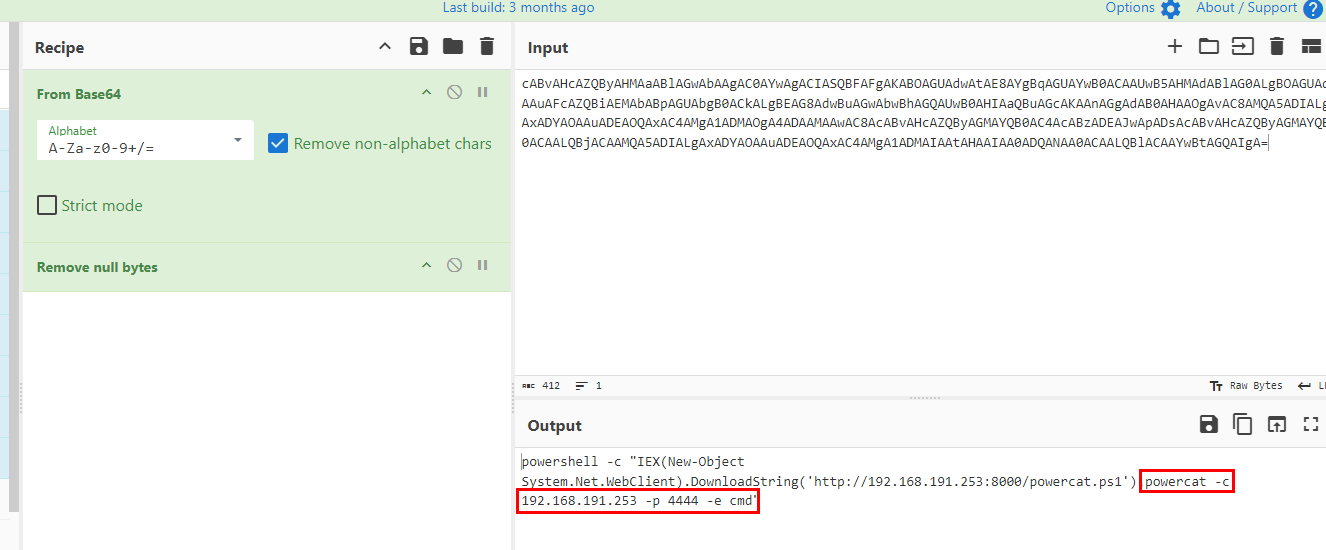Open About / Support help
Viewport: 1326px width, 550px height.
tap(1259, 8)
